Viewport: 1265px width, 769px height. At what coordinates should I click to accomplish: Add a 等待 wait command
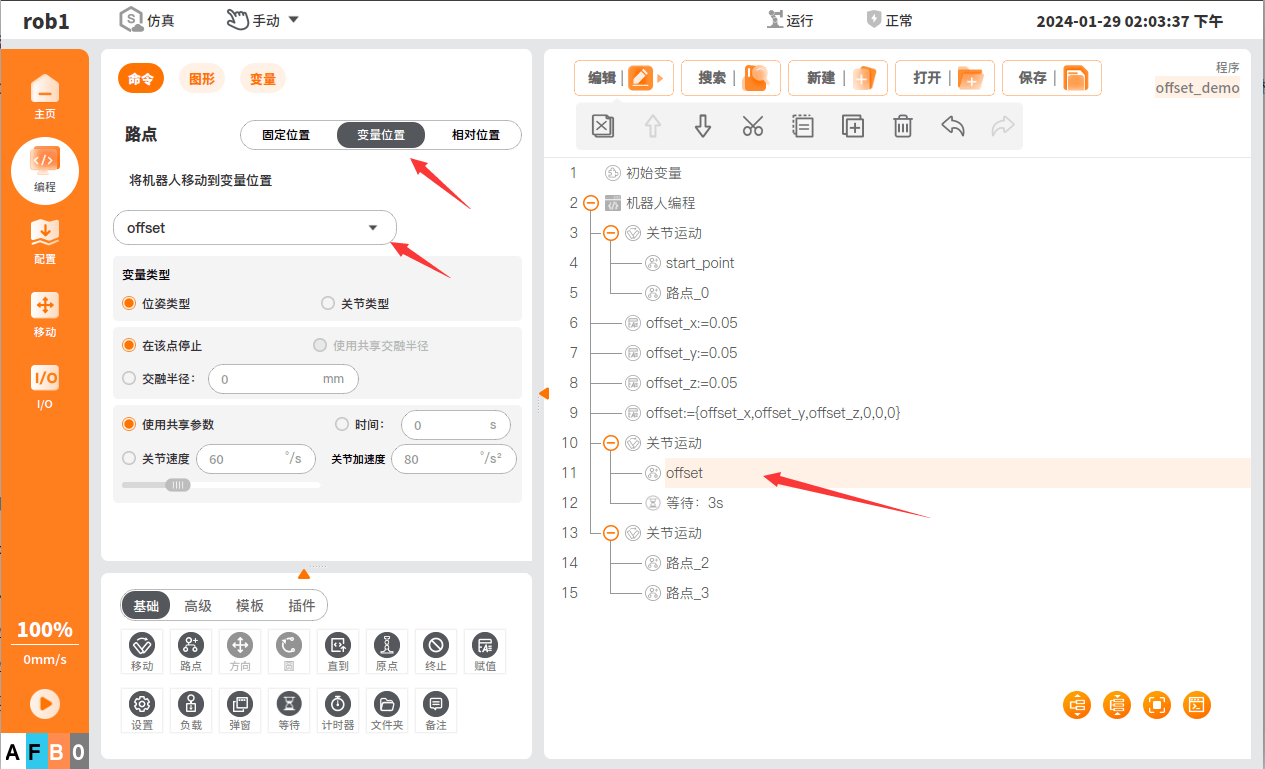coord(289,710)
